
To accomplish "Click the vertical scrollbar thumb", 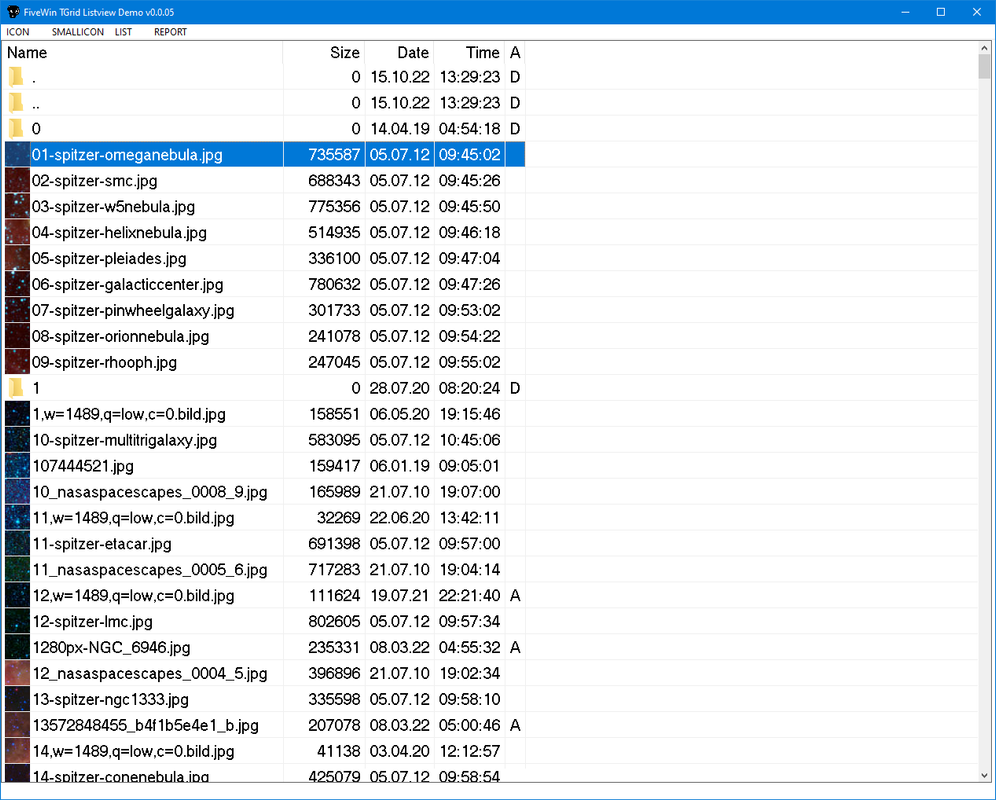I will point(984,67).
